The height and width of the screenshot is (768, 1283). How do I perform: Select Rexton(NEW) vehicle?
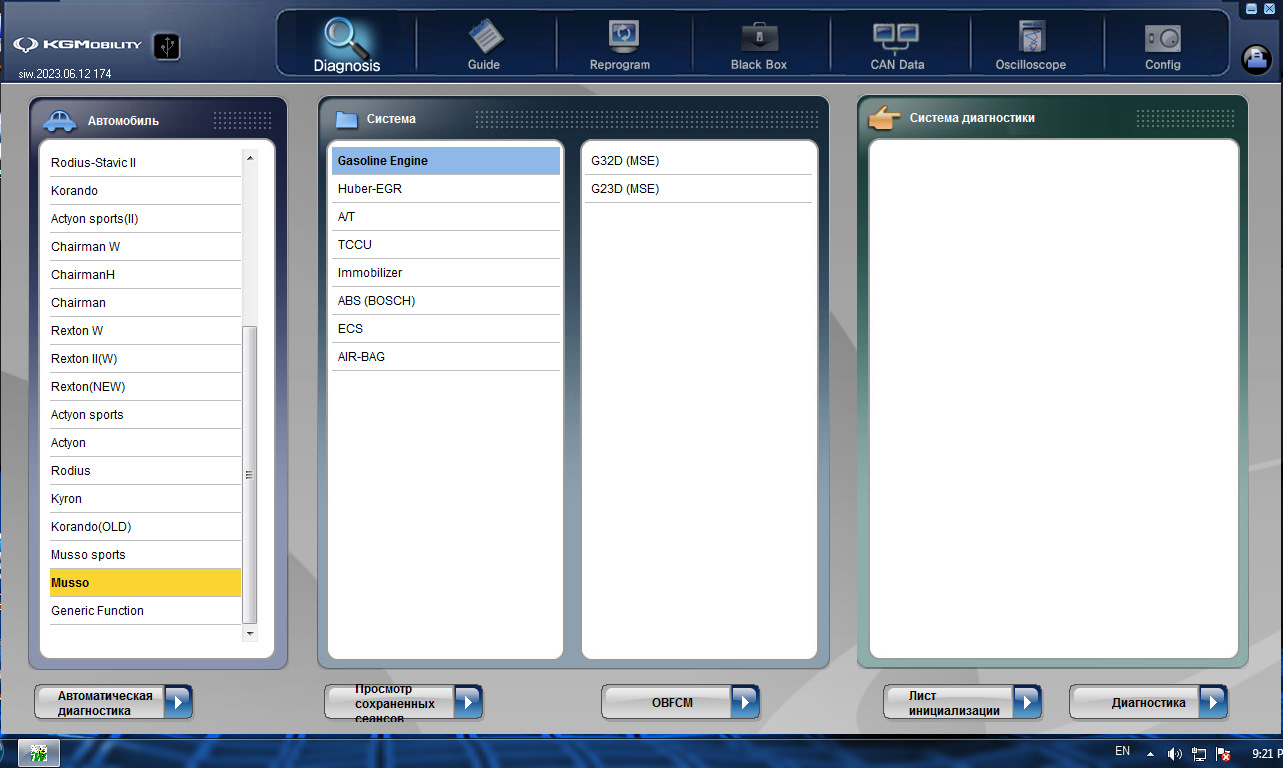pyautogui.click(x=145, y=386)
